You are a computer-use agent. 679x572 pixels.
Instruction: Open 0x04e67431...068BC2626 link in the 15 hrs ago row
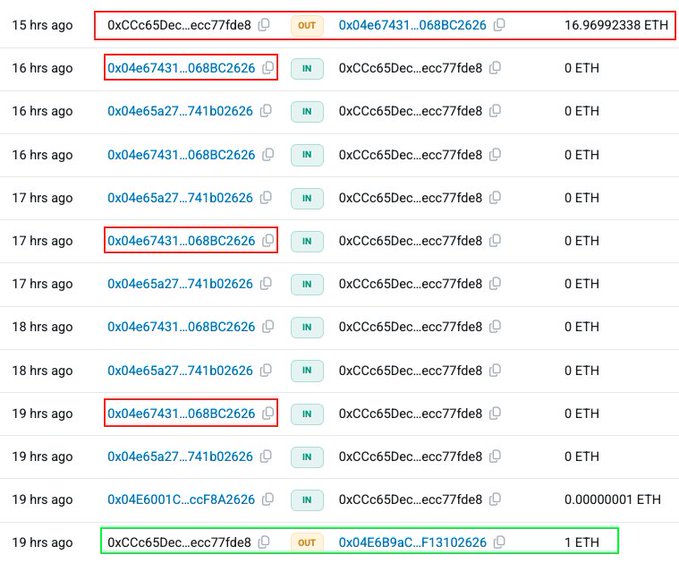coord(412,25)
